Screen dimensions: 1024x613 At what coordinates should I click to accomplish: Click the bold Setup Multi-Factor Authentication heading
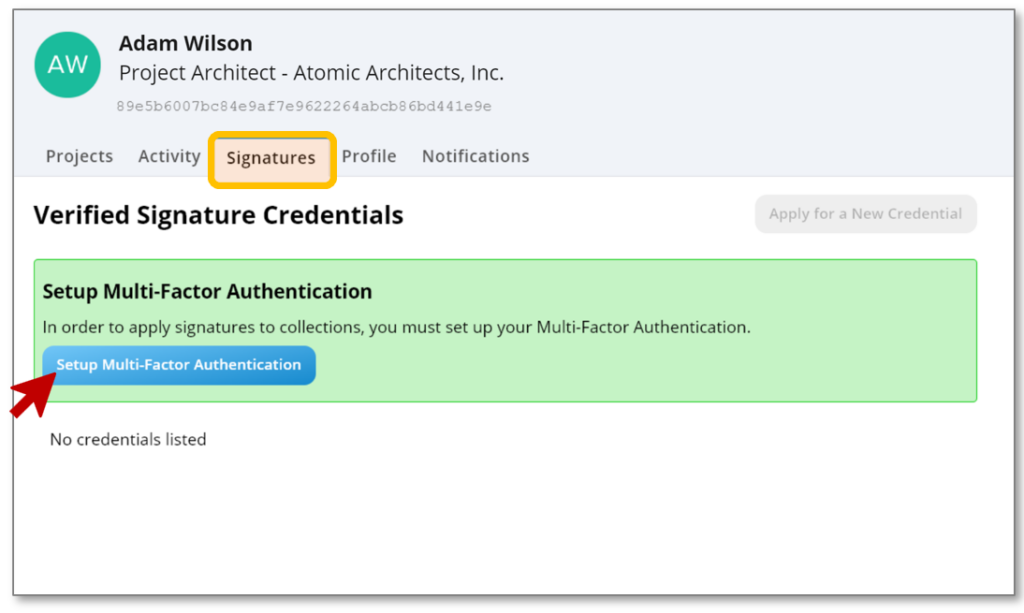click(x=207, y=292)
